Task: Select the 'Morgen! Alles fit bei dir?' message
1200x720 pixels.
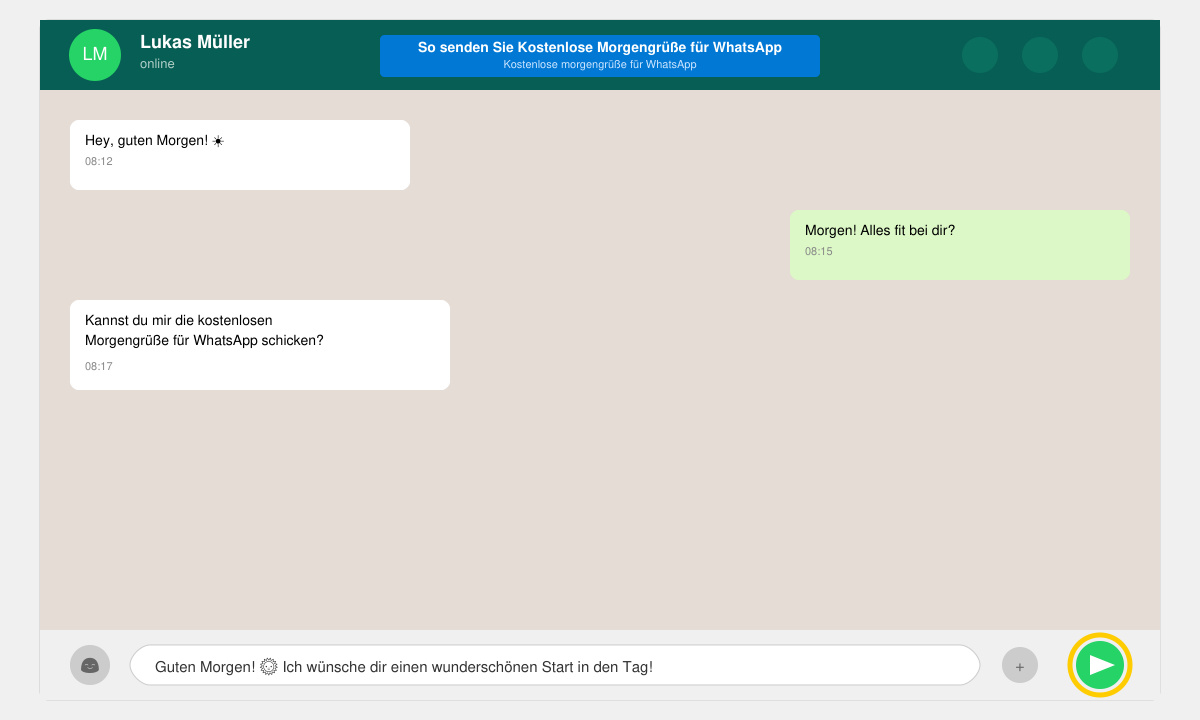Action: coord(960,245)
